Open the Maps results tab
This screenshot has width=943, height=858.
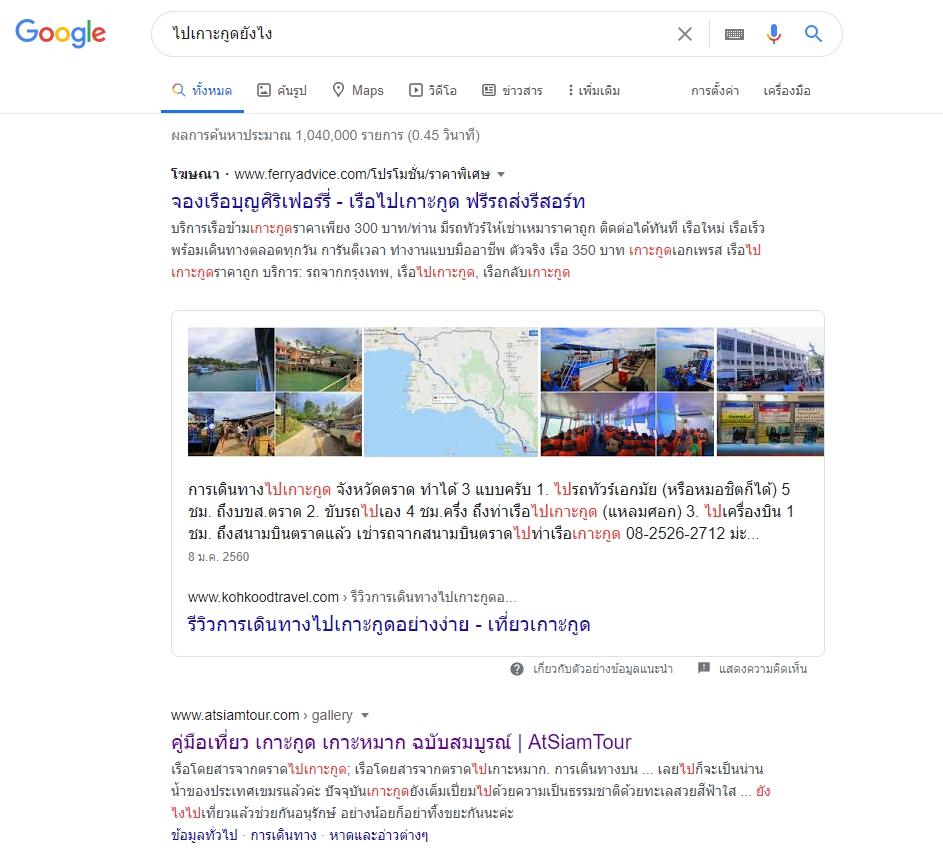pos(358,91)
